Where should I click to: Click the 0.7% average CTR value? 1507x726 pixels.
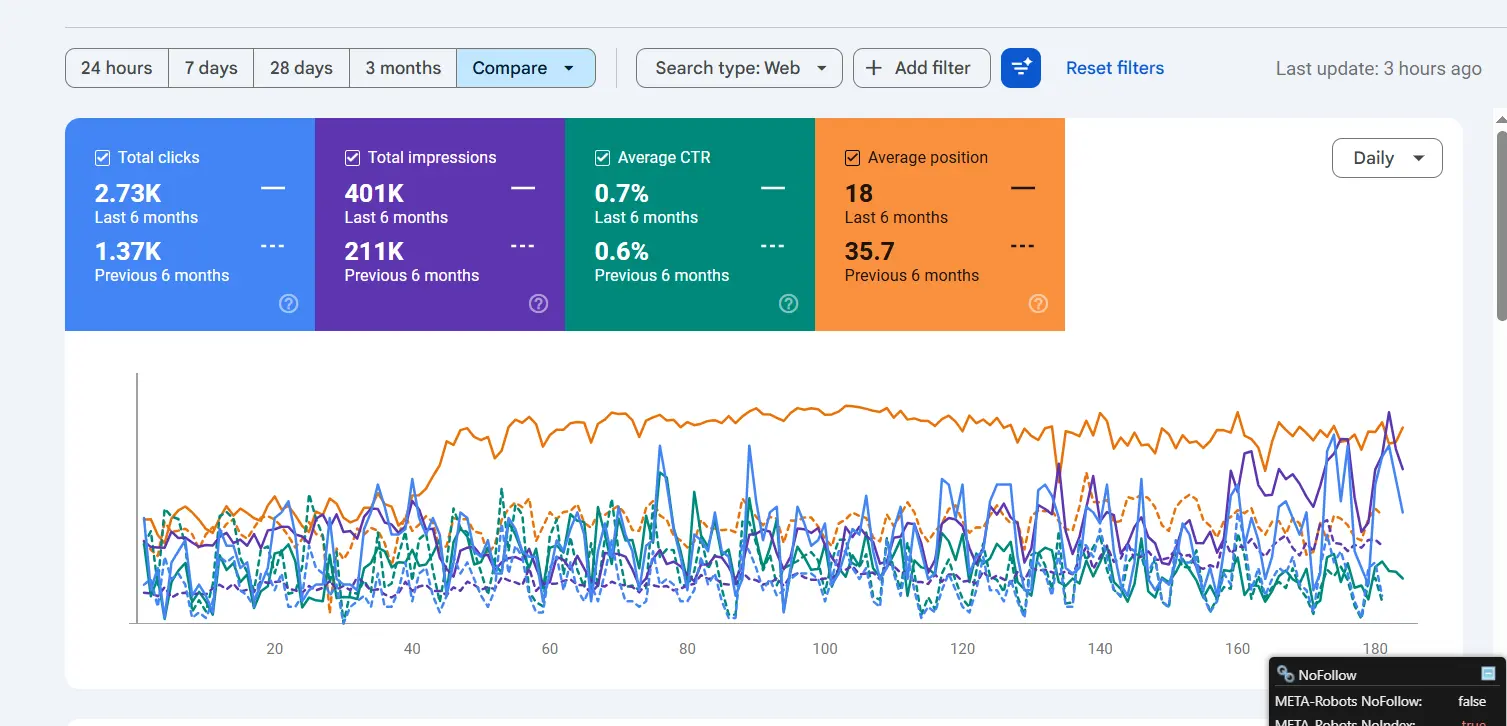point(622,193)
